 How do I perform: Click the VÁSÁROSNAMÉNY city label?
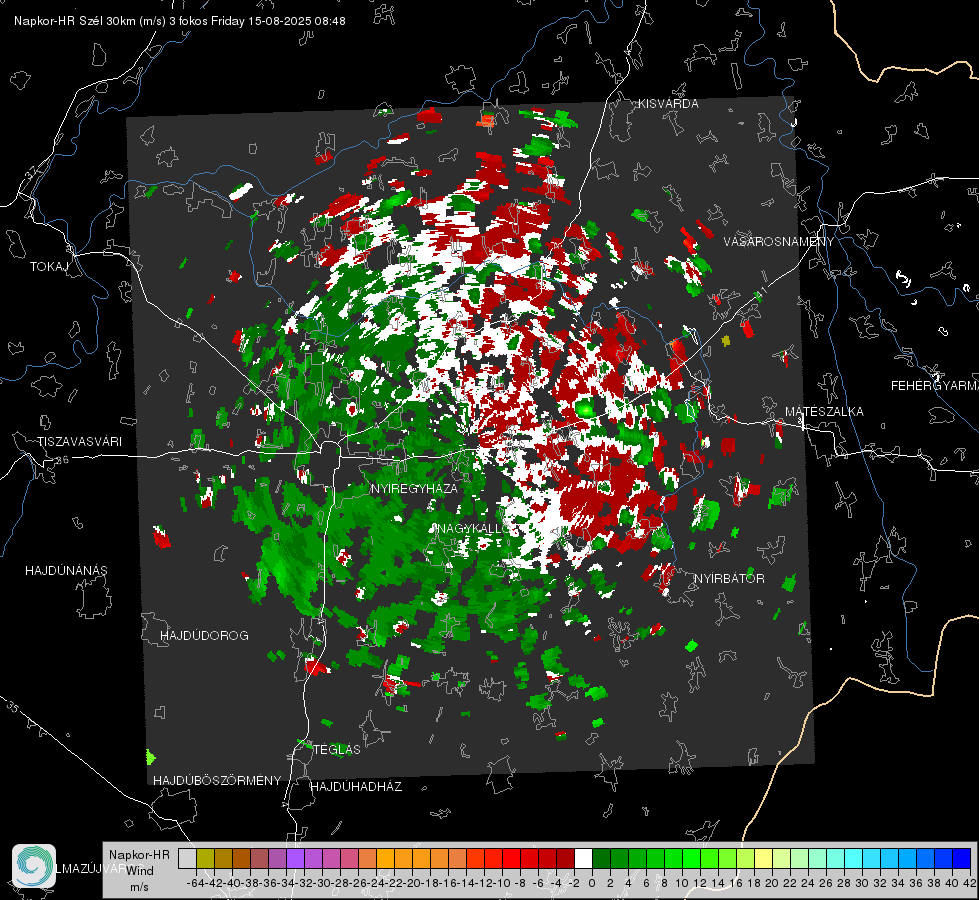pyautogui.click(x=779, y=242)
